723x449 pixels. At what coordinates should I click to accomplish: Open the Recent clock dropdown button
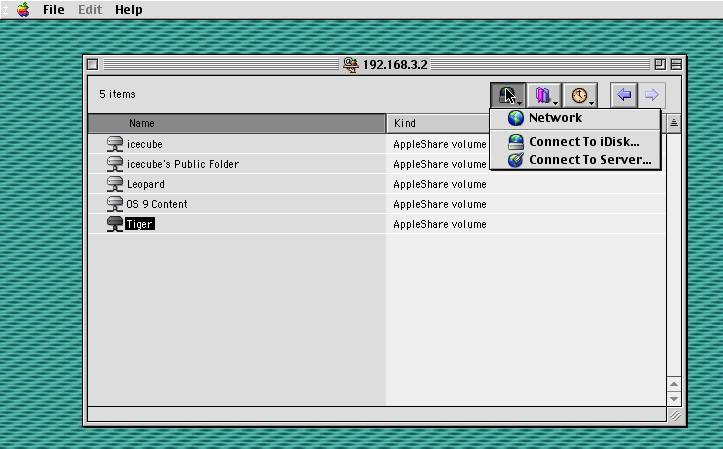pos(581,95)
